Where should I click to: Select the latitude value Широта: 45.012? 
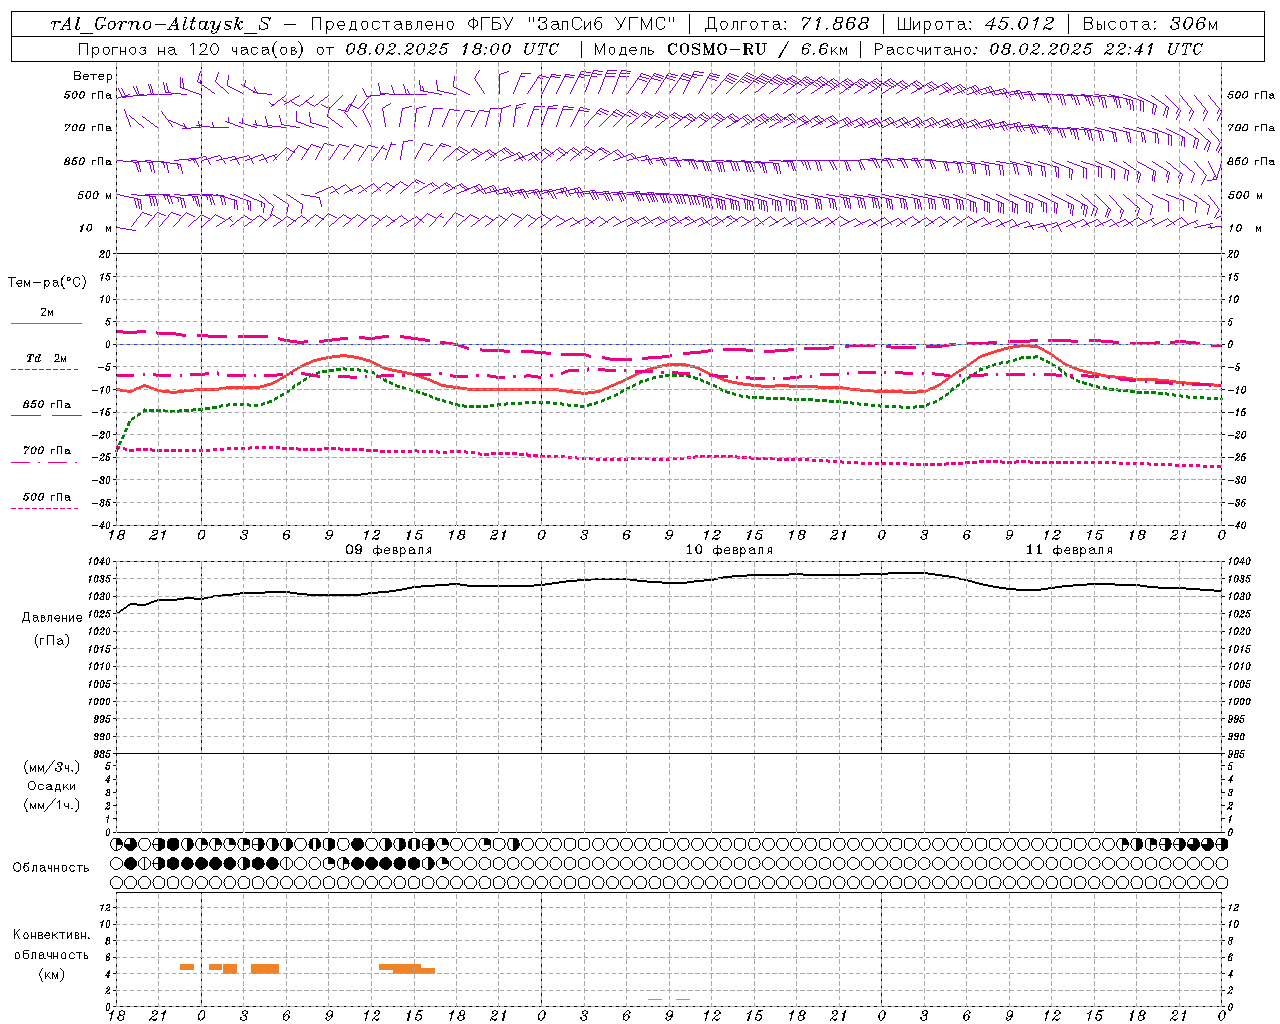(975, 24)
